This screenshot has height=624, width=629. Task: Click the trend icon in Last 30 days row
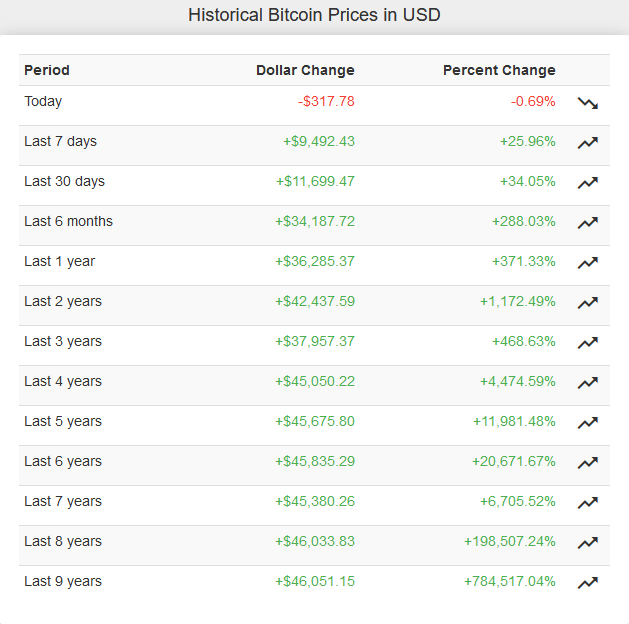pos(588,182)
